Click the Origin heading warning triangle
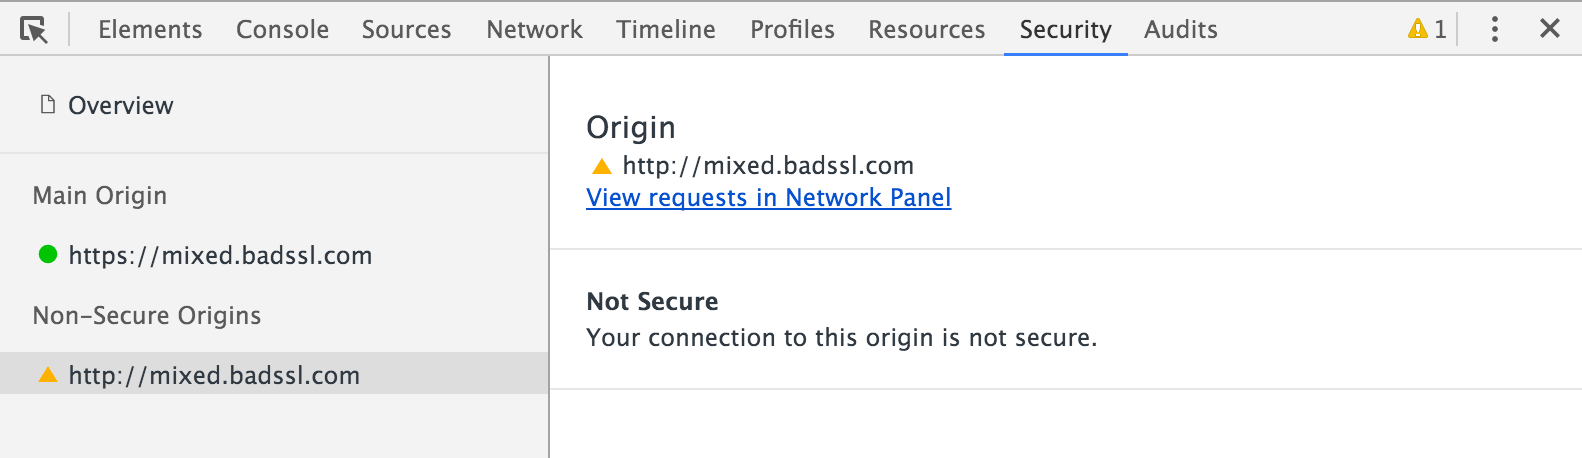 tap(601, 166)
